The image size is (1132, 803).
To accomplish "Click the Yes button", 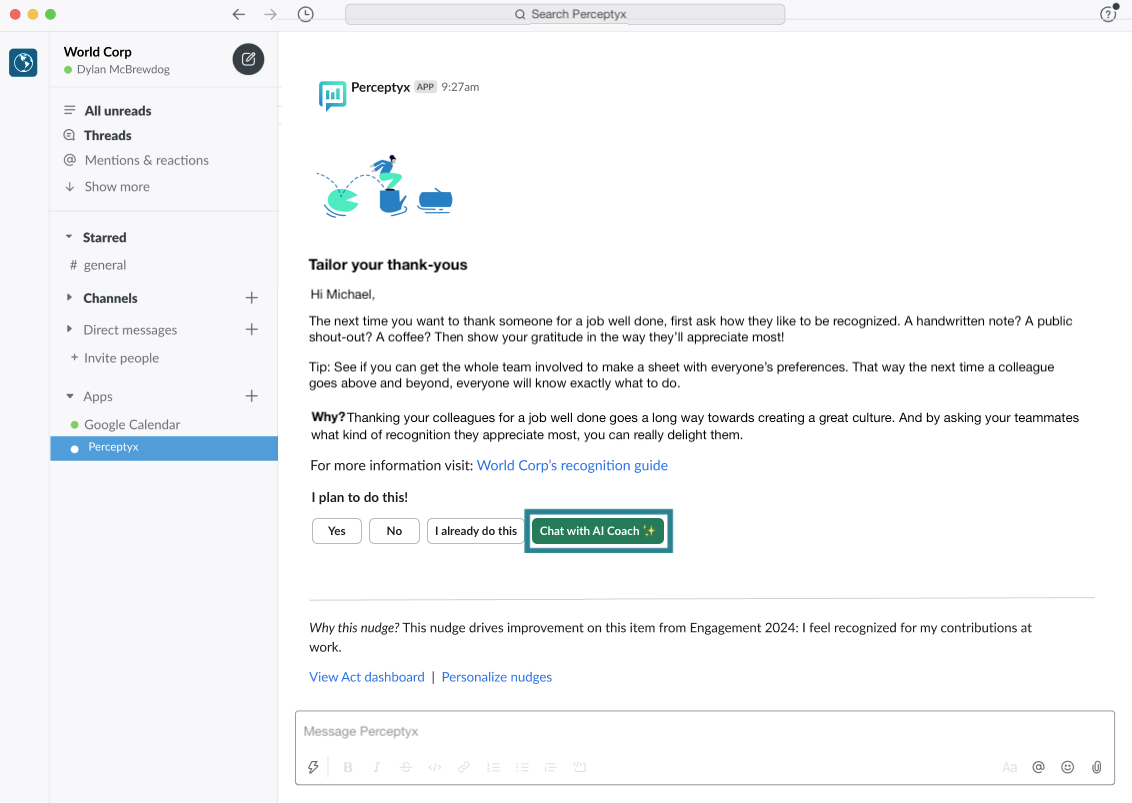I will coord(336,531).
